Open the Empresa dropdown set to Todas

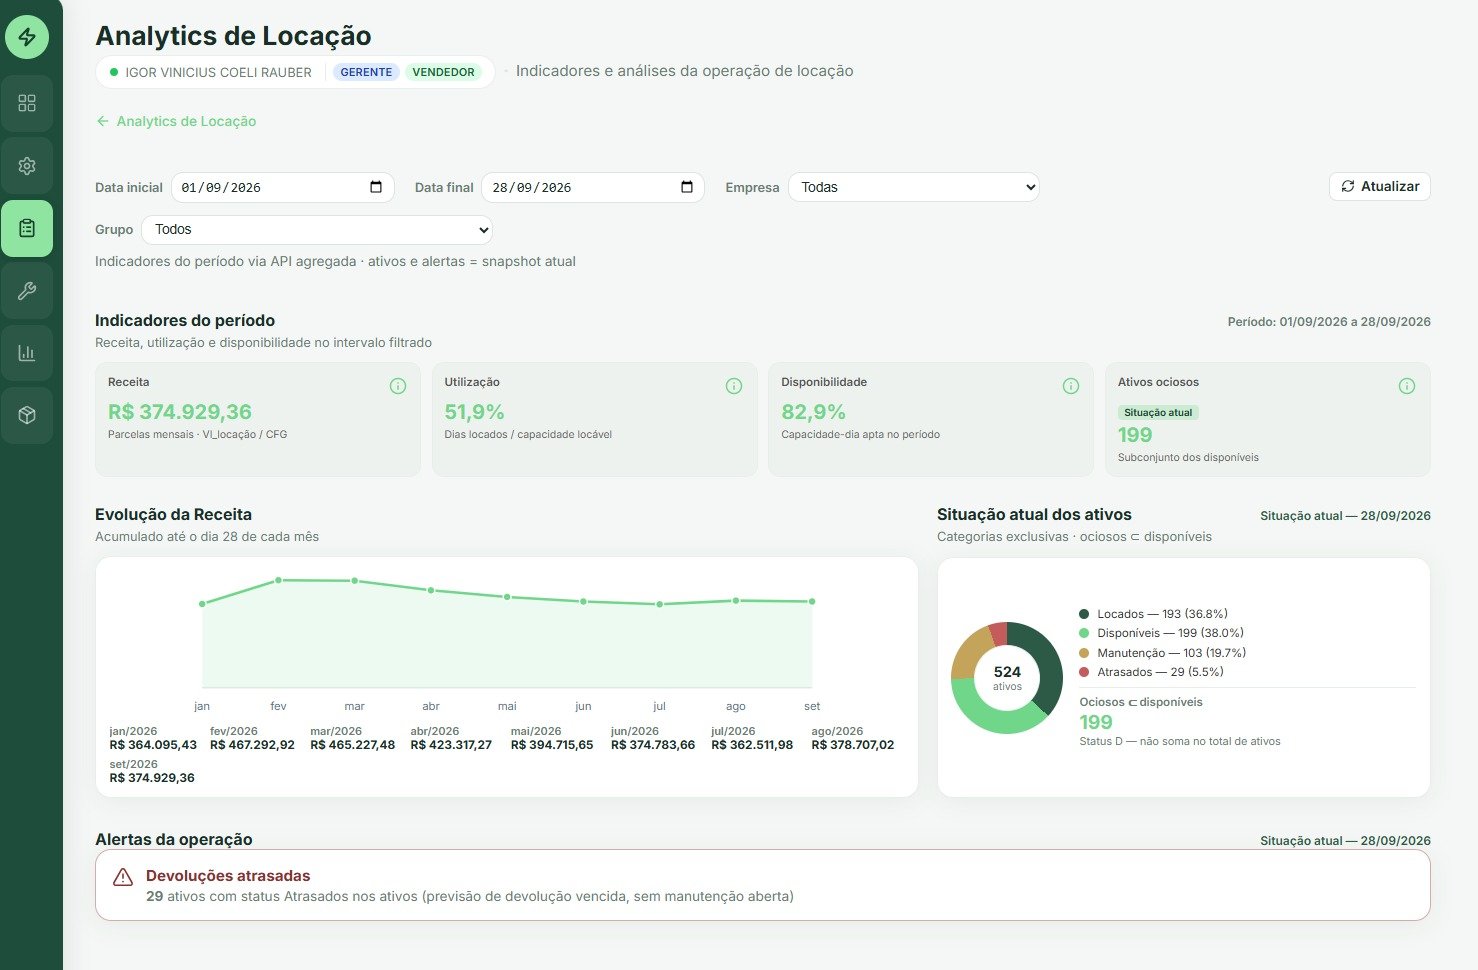tap(914, 187)
